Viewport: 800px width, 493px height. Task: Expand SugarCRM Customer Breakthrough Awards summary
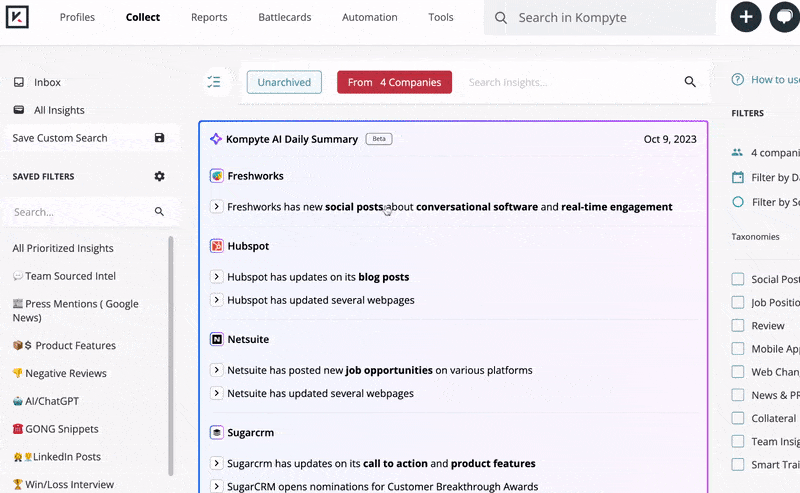tap(216, 486)
